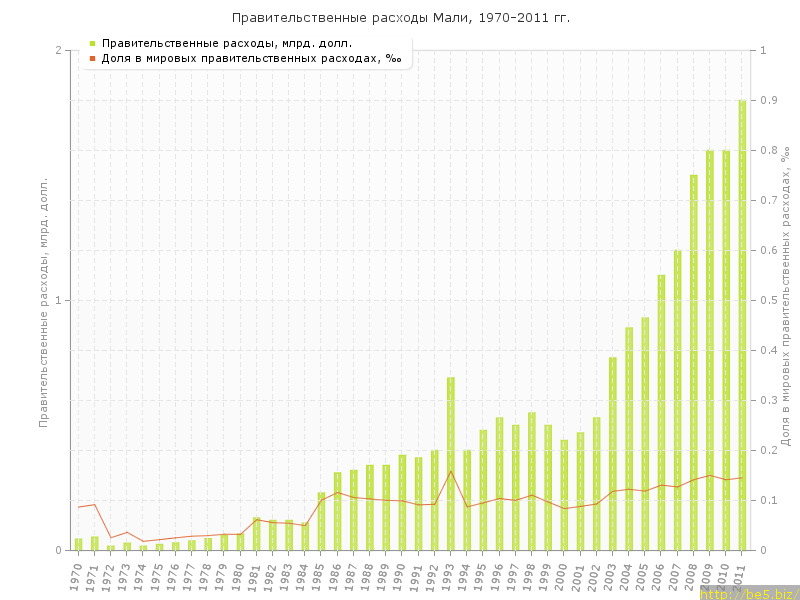Select the tallest bar for 2011
This screenshot has height=600, width=800.
pyautogui.click(x=742, y=325)
